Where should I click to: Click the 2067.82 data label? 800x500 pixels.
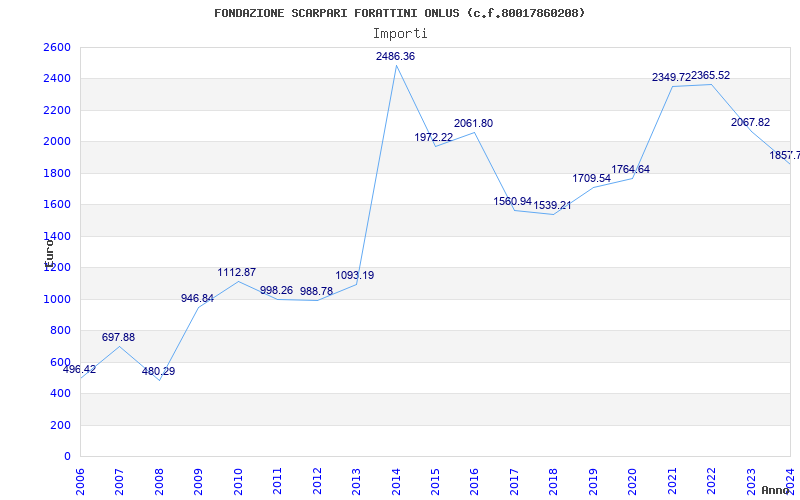coord(751,122)
